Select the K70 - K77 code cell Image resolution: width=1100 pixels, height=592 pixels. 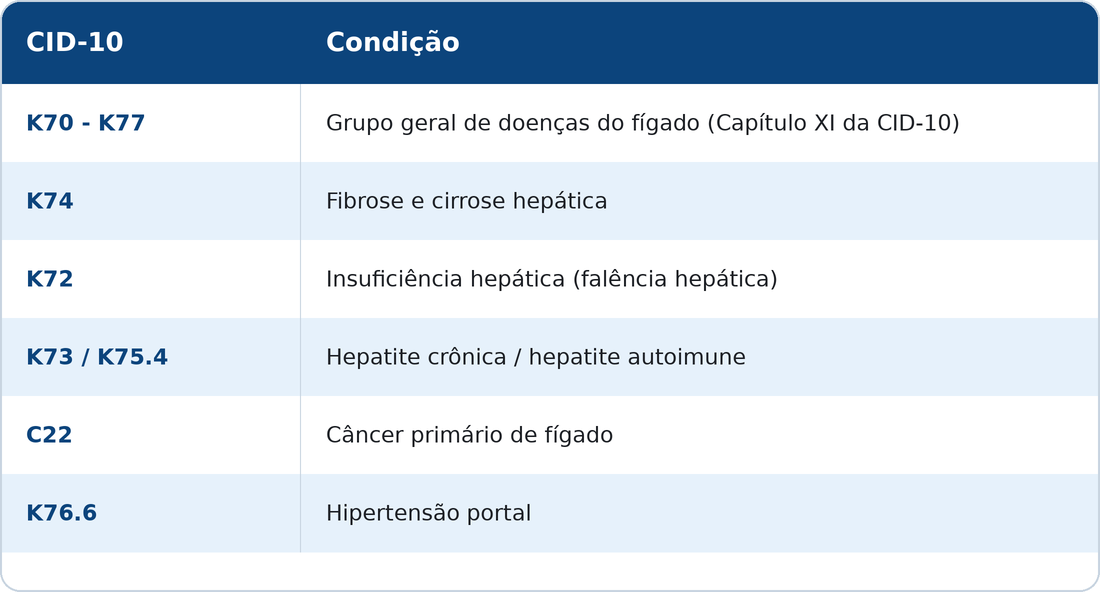point(151,123)
